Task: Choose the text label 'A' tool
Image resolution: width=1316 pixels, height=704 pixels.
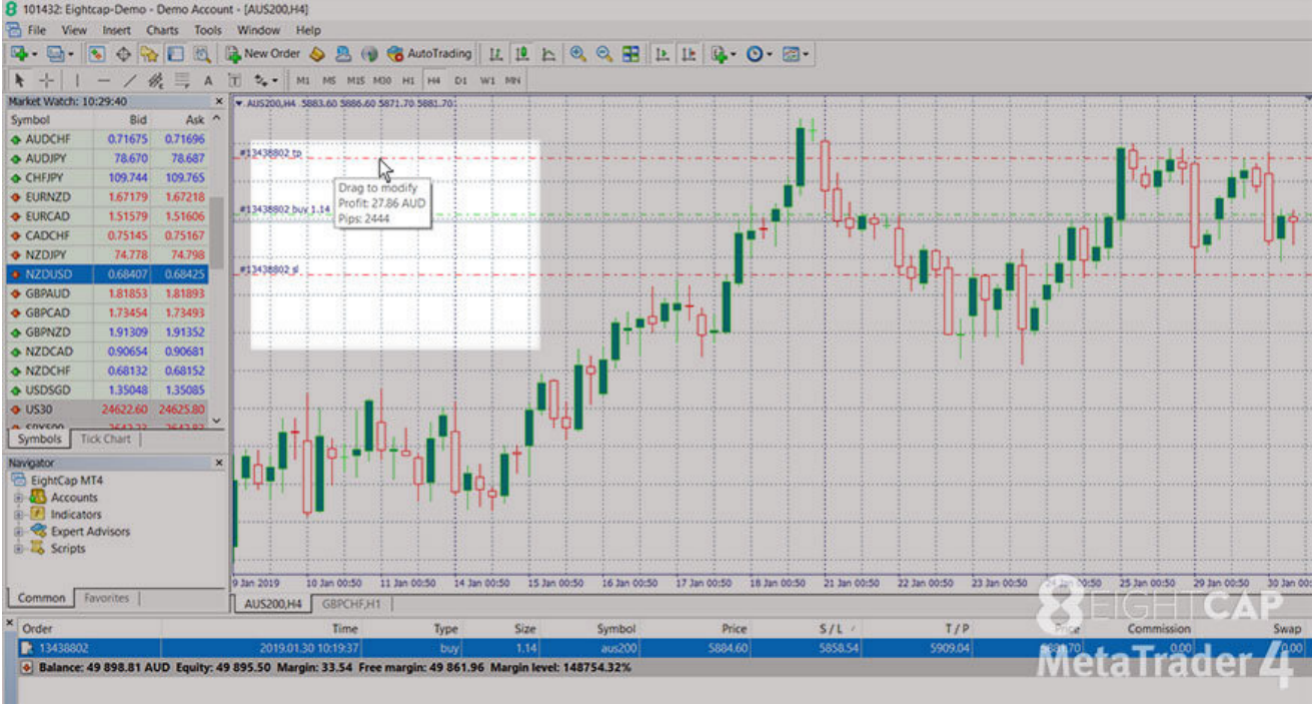Action: point(208,80)
